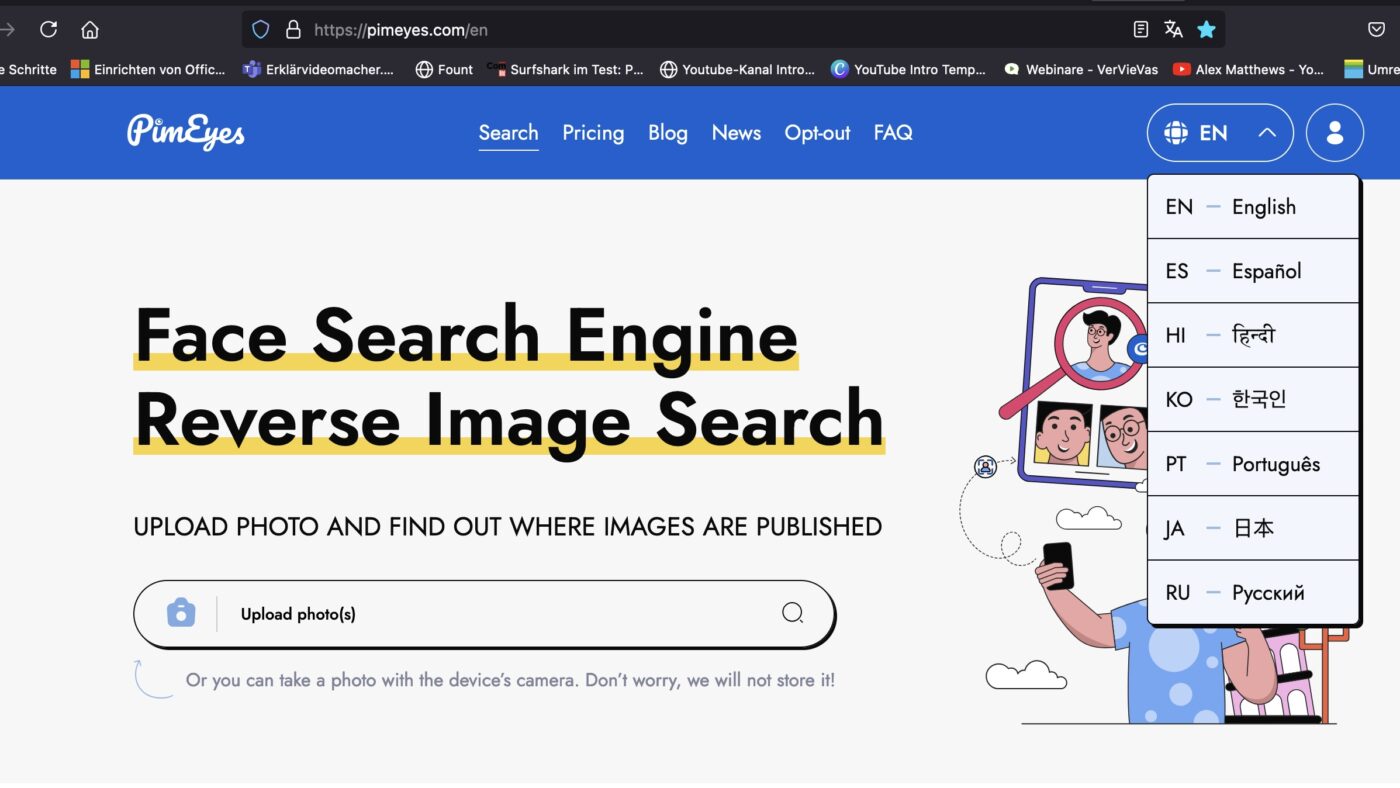
Task: Open the Youtube-Kanal Intro bookmark
Action: pyautogui.click(x=738, y=69)
